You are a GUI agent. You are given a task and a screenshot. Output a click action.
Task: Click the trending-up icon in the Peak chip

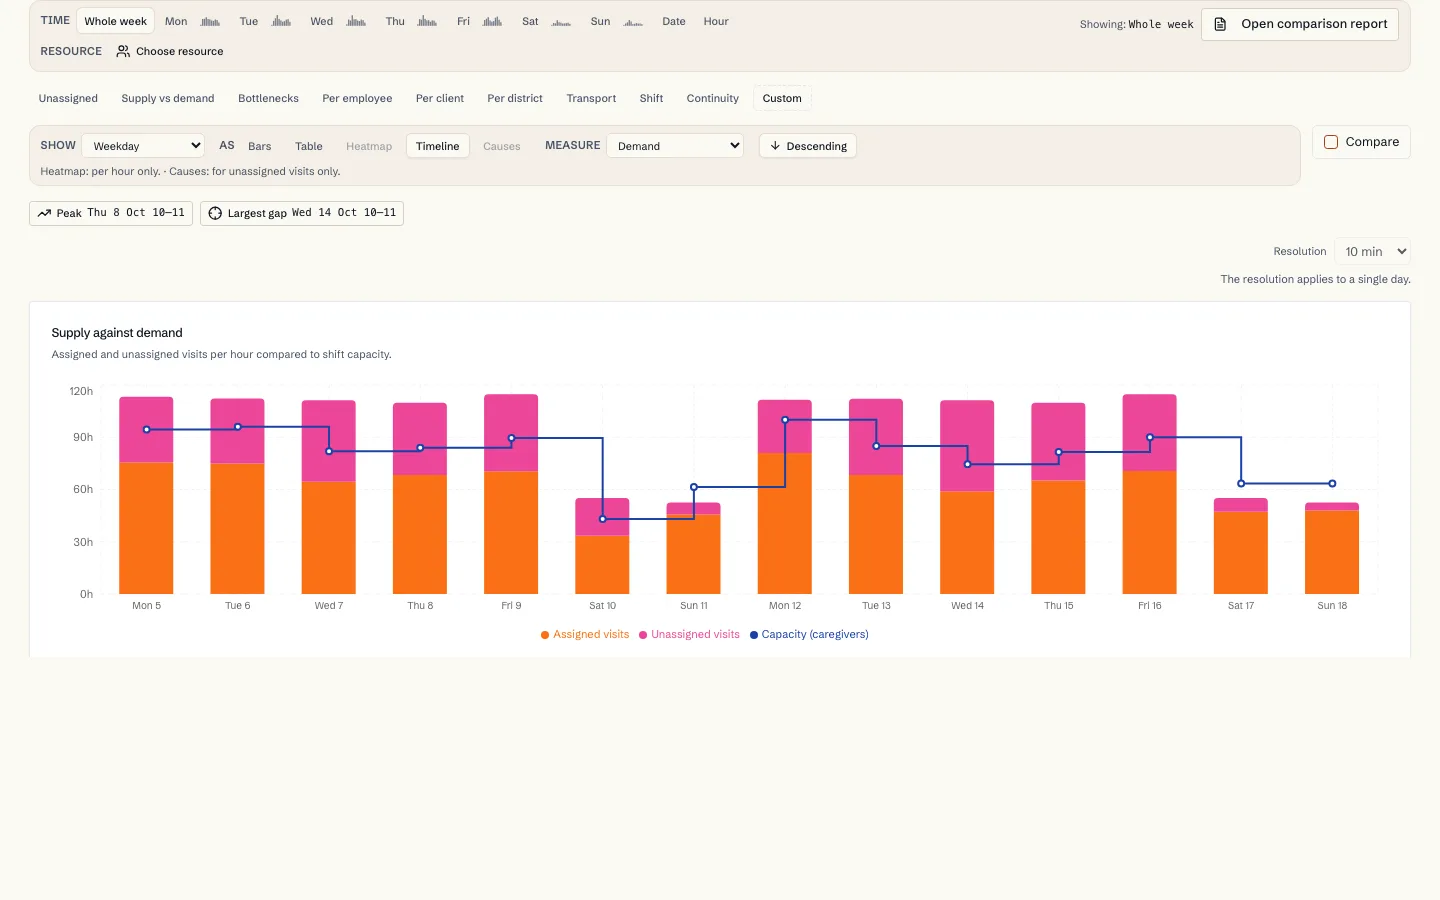coord(44,213)
